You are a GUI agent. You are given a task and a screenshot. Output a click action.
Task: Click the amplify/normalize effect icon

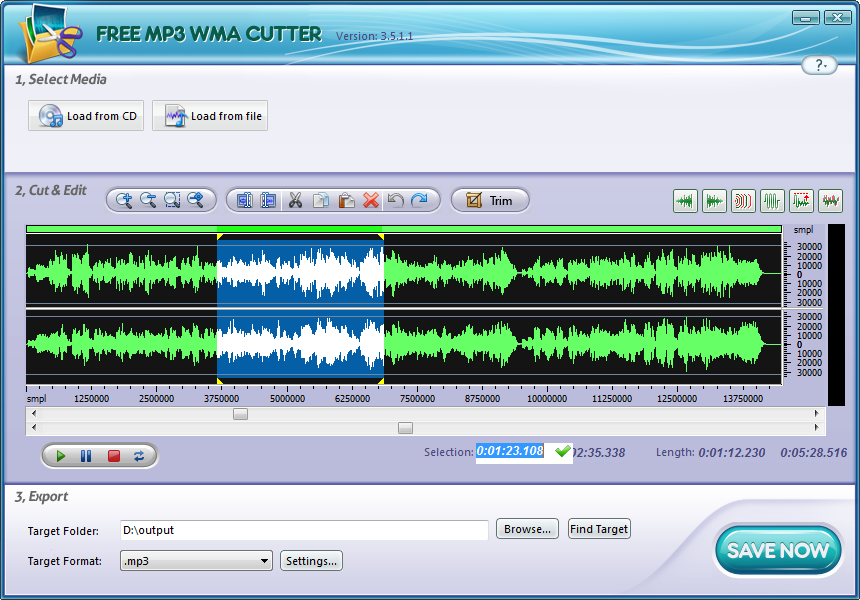[x=801, y=201]
